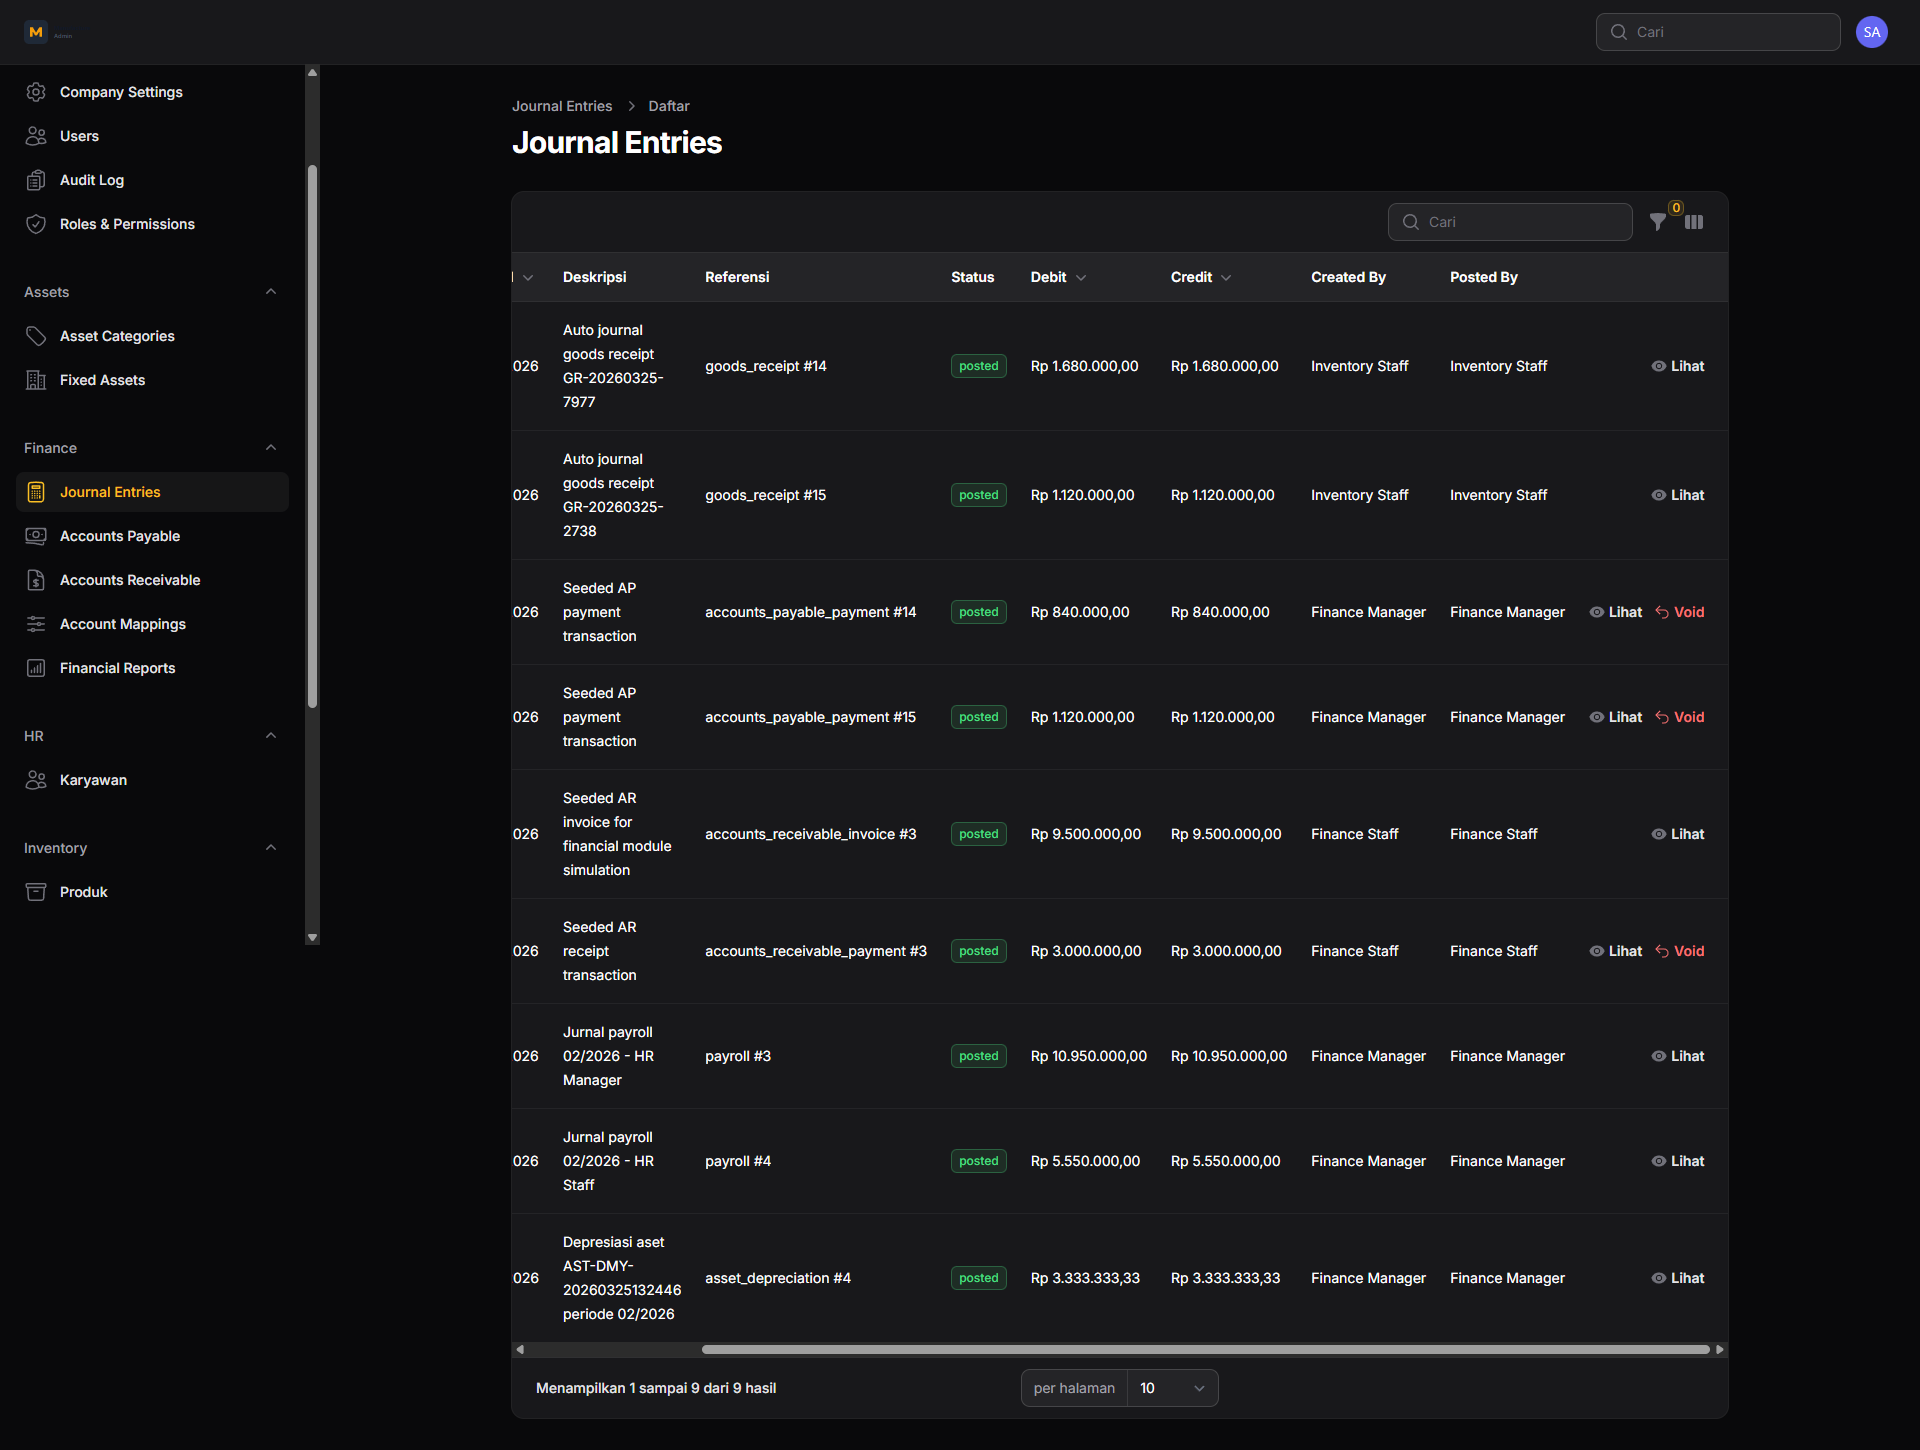View accounts_payable_payment #14 with Lihat

(x=1616, y=612)
